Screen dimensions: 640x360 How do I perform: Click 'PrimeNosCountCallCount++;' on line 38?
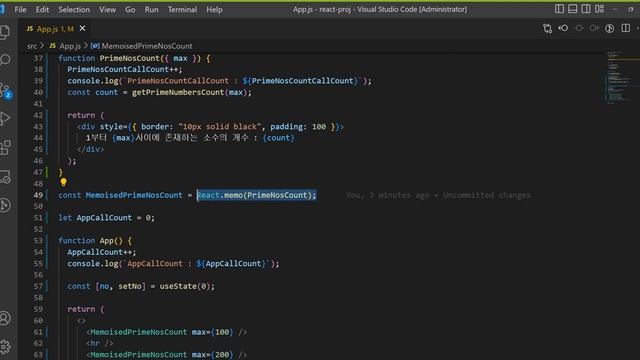click(125, 69)
